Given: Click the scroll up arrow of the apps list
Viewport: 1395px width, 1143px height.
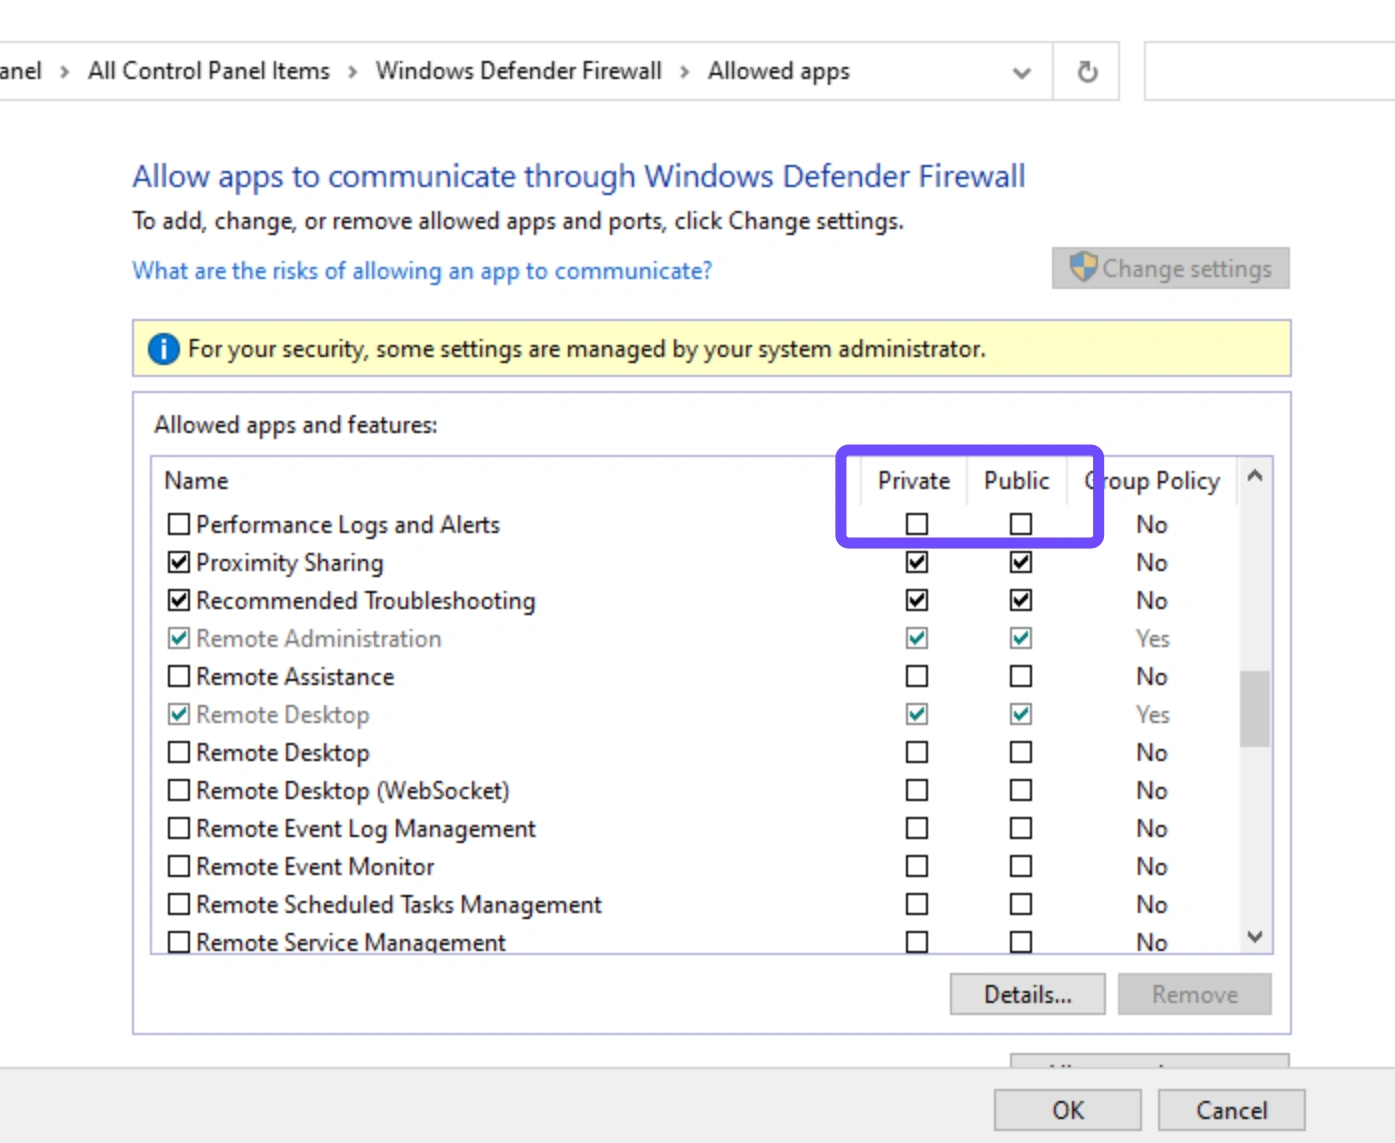Looking at the screenshot, I should click(1255, 477).
